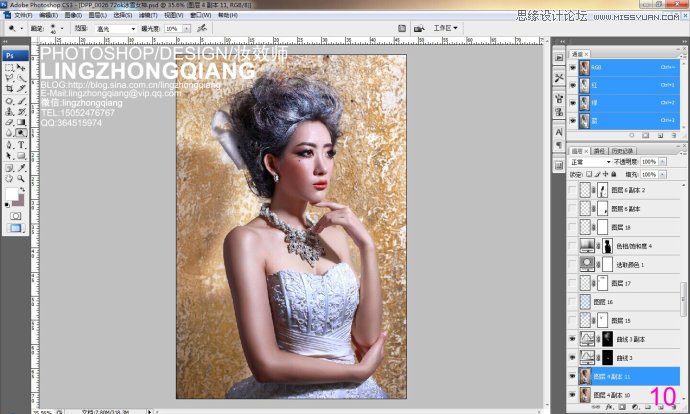Image resolution: width=690 pixels, height=414 pixels.
Task: Hide the 曲线 3 副本 layer
Action: pyautogui.click(x=573, y=339)
